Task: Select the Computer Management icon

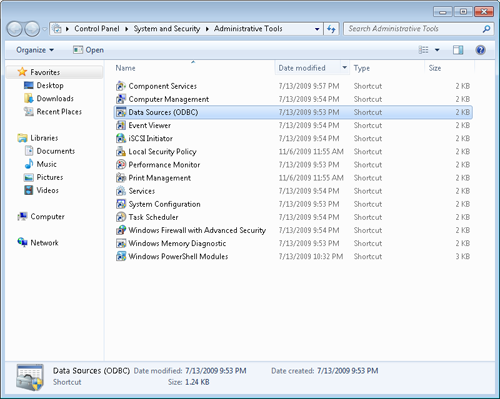Action: point(121,99)
